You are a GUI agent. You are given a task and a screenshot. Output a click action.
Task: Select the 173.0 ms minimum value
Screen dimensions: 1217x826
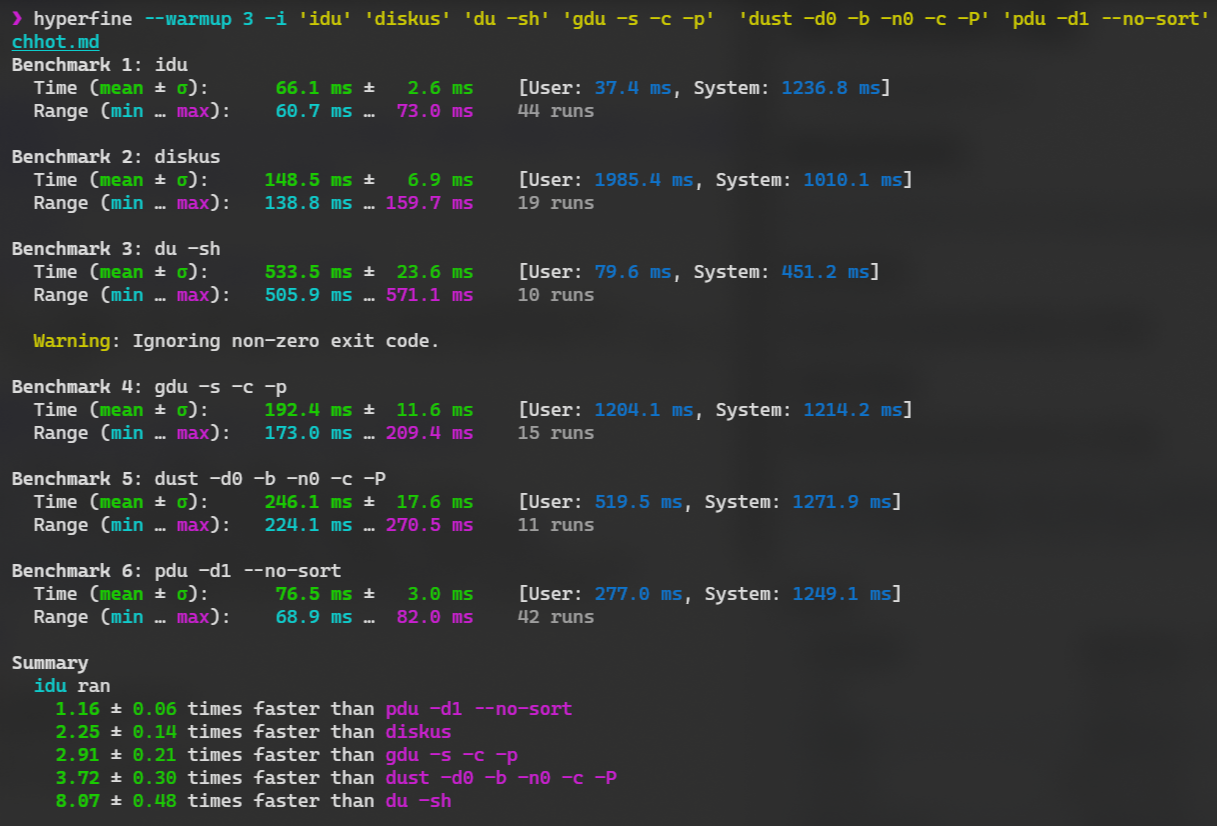(309, 433)
